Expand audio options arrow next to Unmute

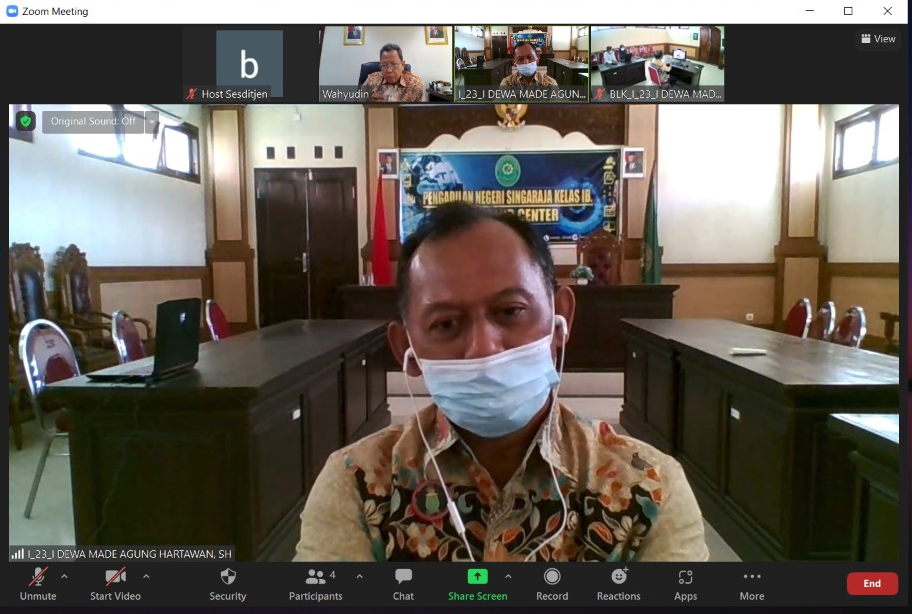click(x=64, y=576)
